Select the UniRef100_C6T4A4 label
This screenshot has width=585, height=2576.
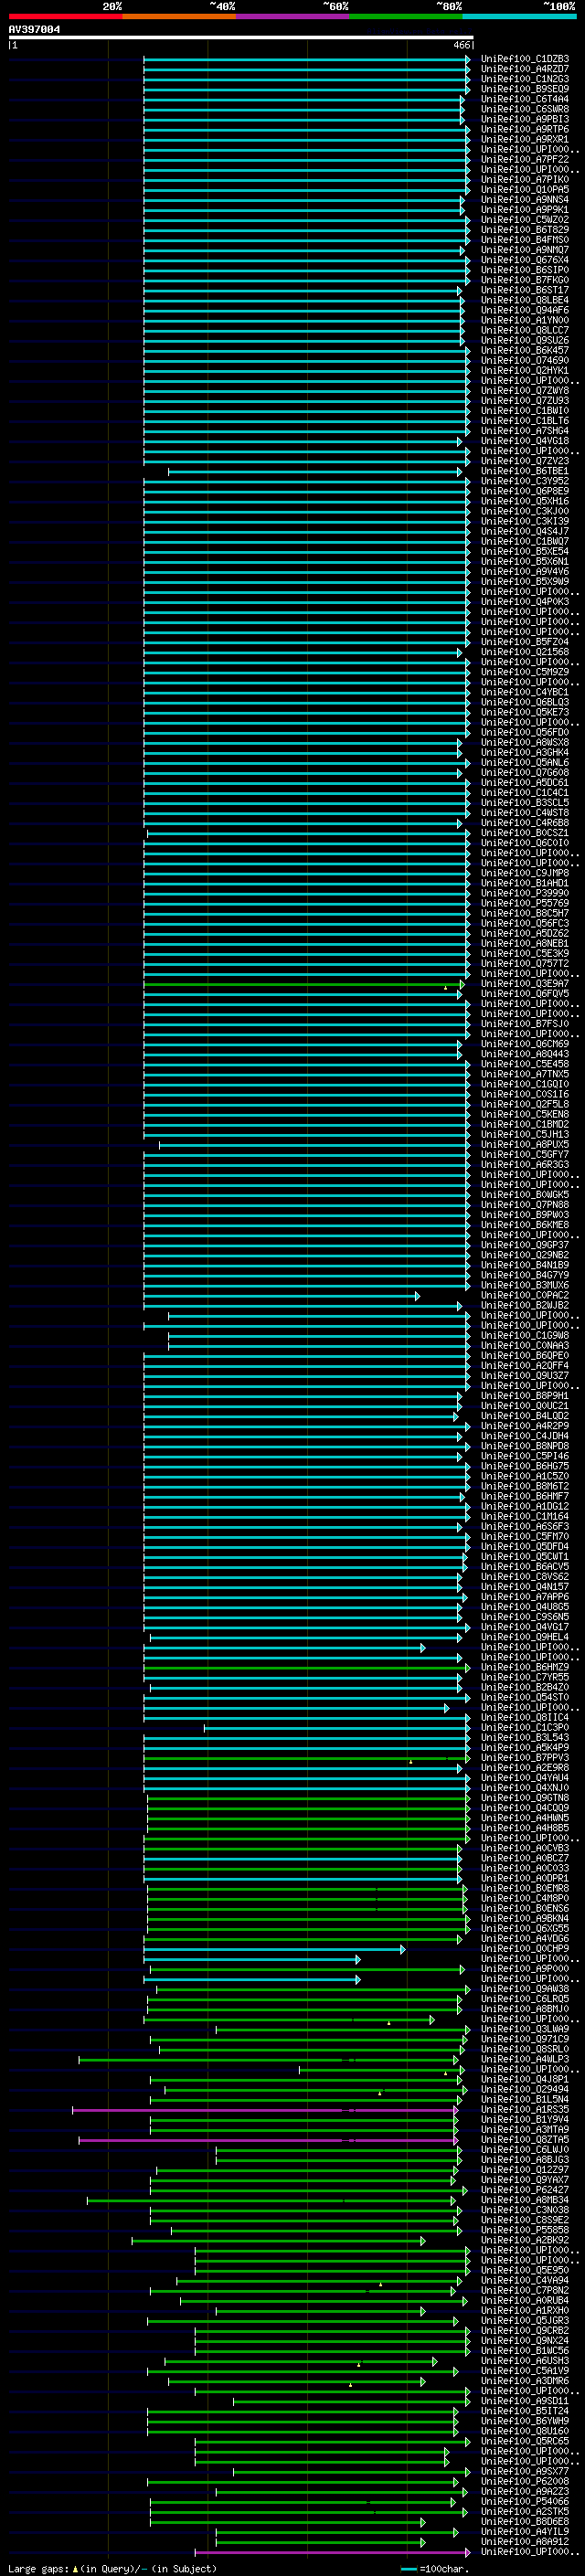tap(525, 99)
